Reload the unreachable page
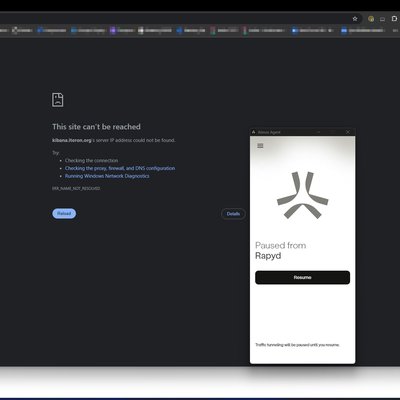Viewport: 400px width, 400px height. [x=64, y=213]
